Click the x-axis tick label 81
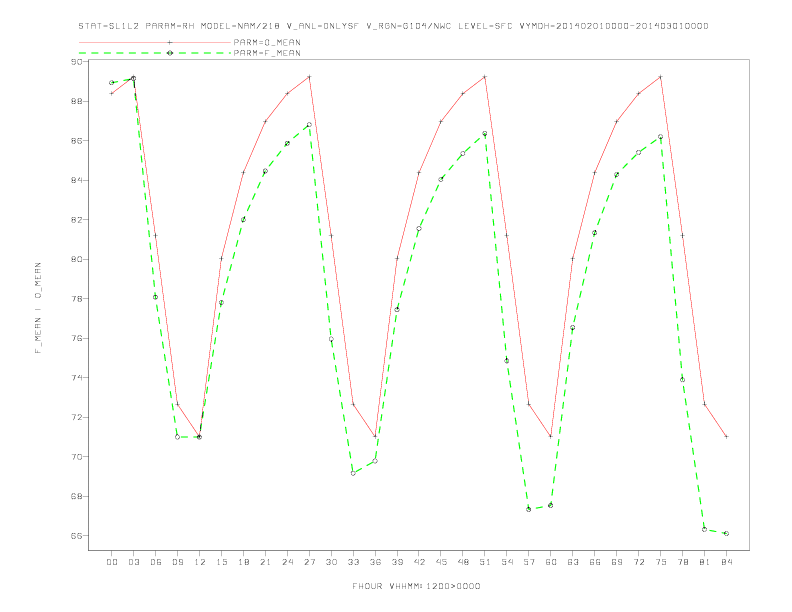Screen dimensions: 792x612 tap(705, 562)
